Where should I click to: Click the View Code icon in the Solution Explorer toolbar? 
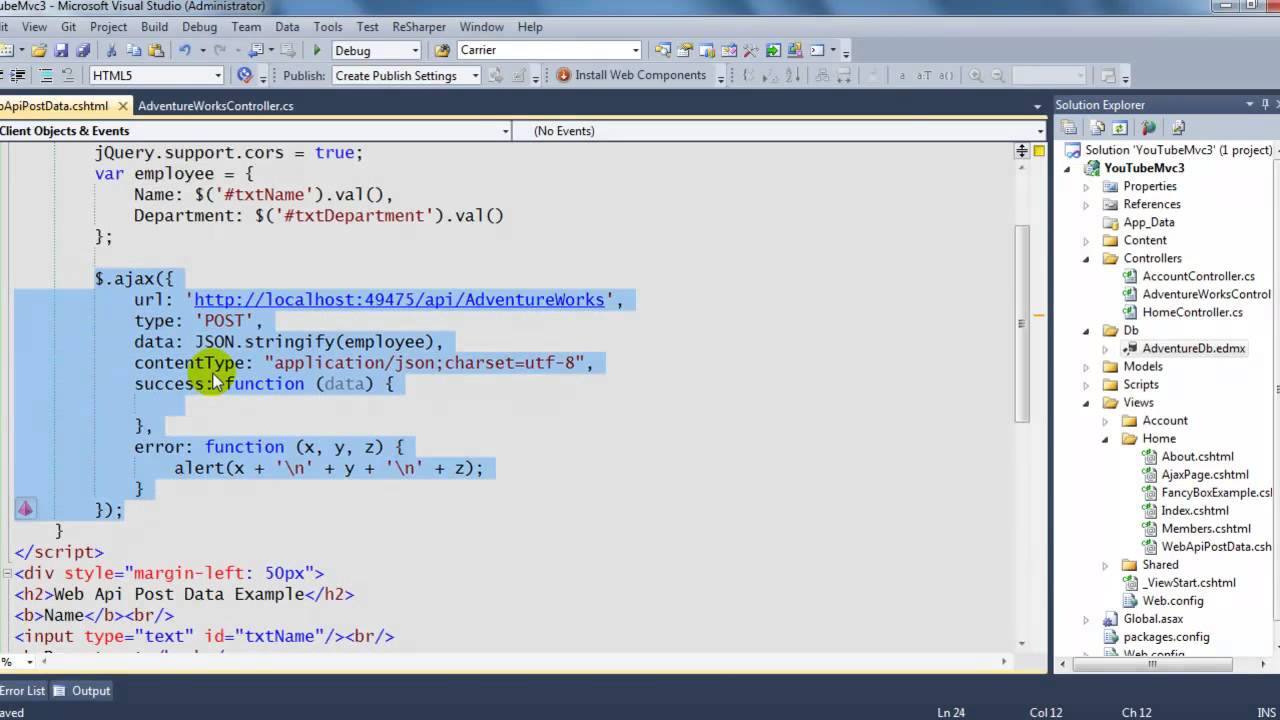pos(1178,128)
